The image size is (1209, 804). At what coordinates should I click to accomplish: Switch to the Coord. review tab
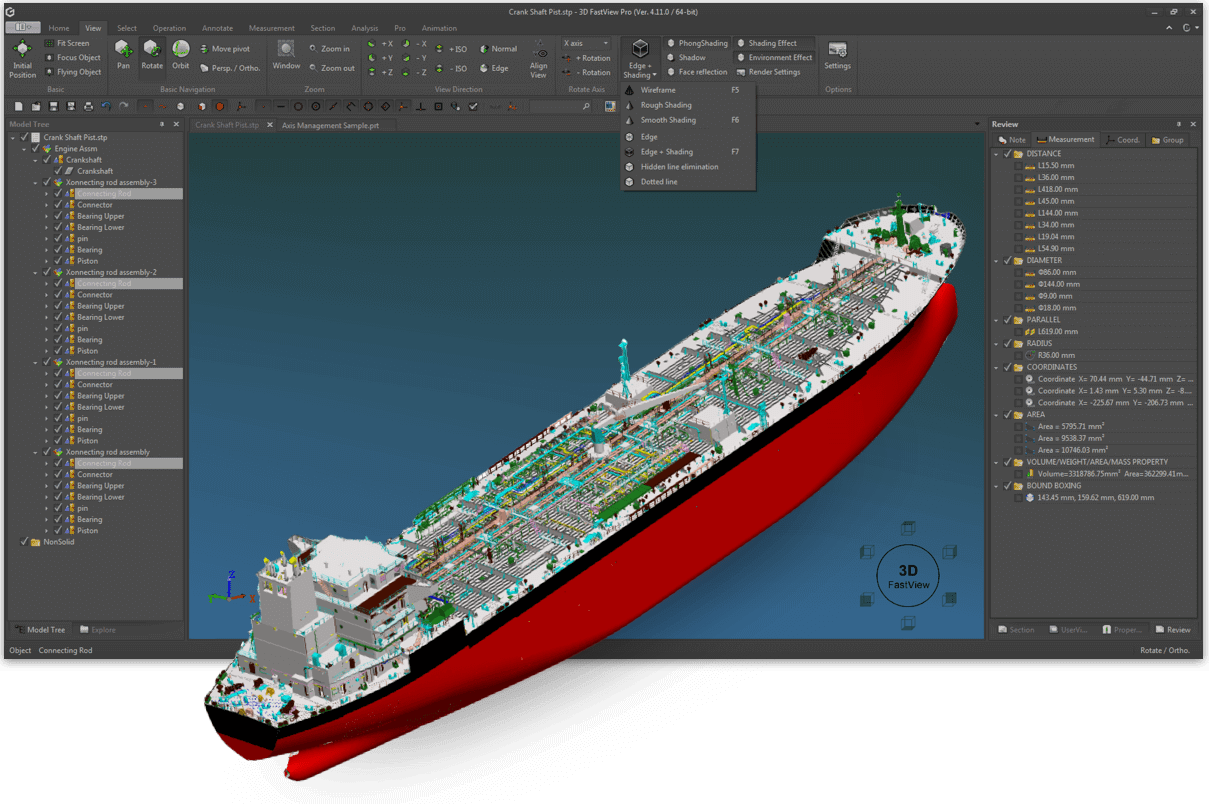pos(1122,140)
